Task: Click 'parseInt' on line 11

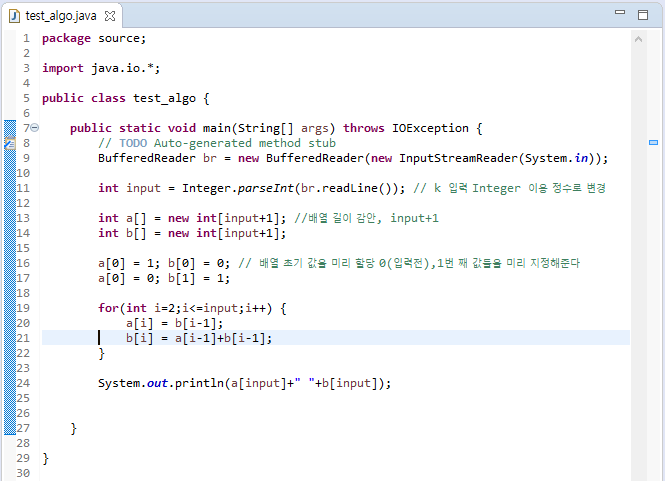Action: pos(265,188)
